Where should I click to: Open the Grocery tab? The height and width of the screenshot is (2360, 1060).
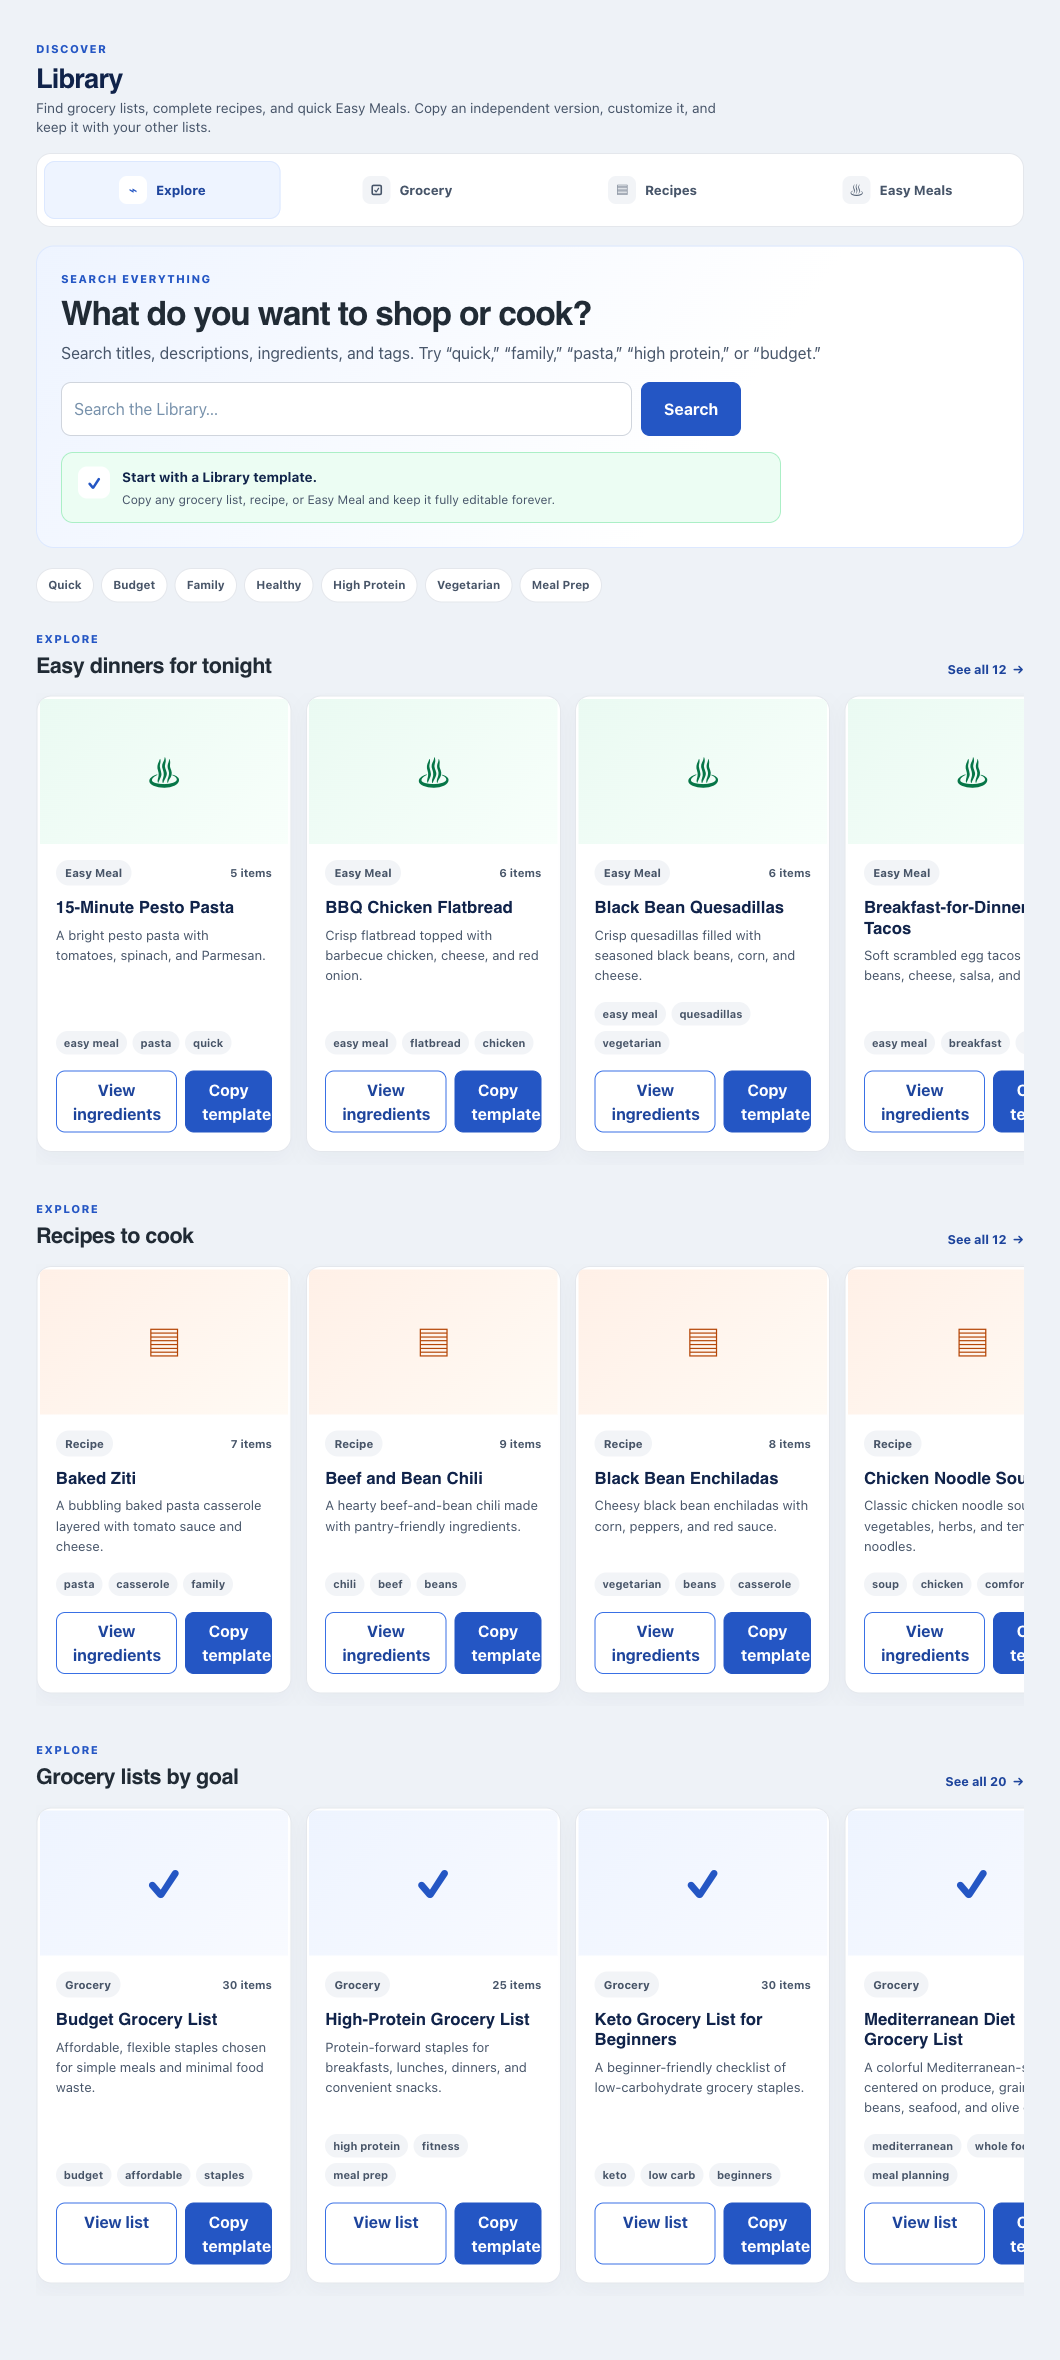(407, 190)
